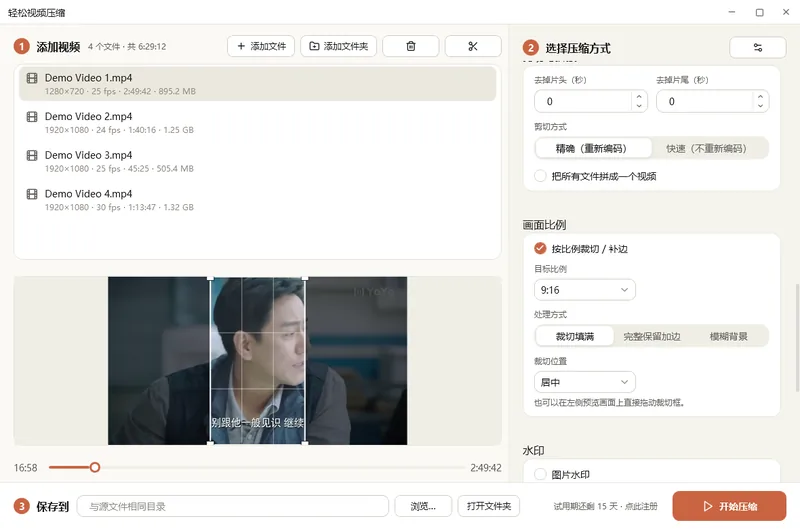Open the 目标比例 9:16 dropdown
Viewport: 800px width, 529px height.
[585, 290]
